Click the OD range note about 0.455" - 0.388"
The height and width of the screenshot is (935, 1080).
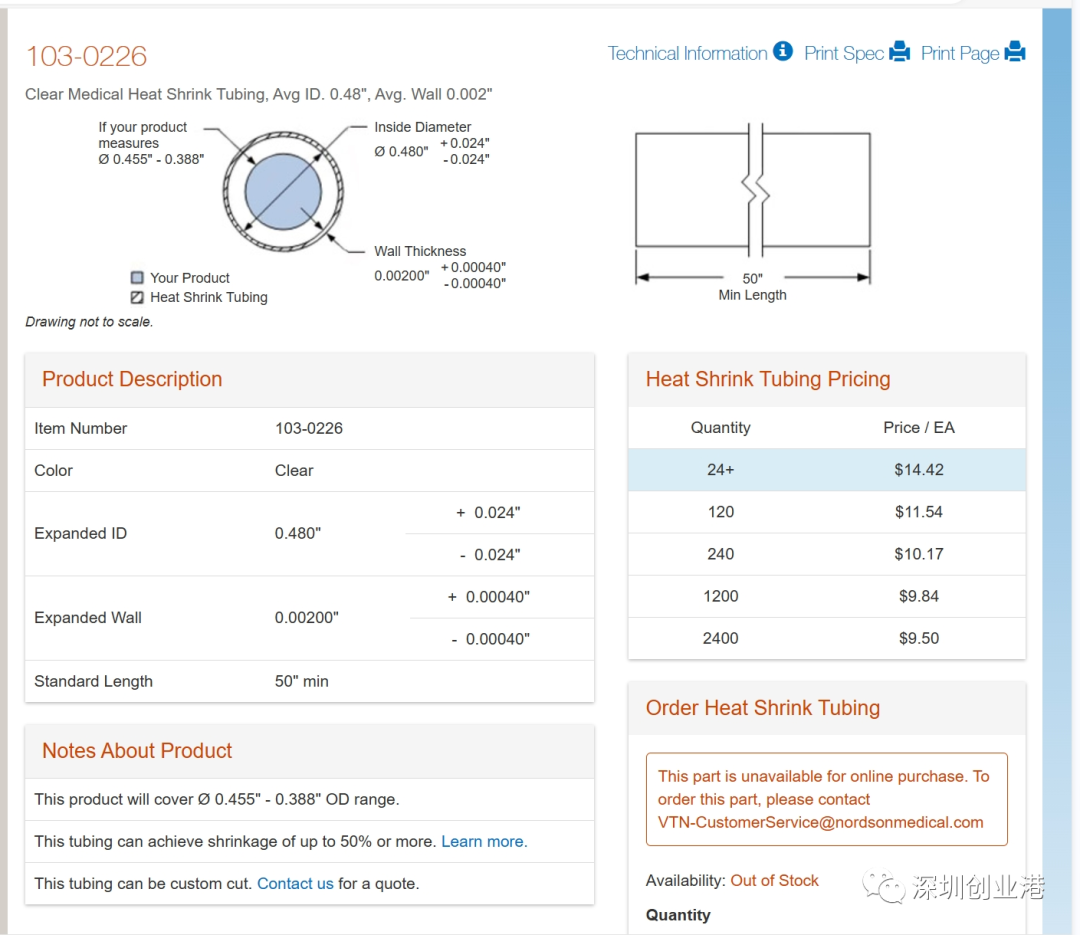(217, 799)
